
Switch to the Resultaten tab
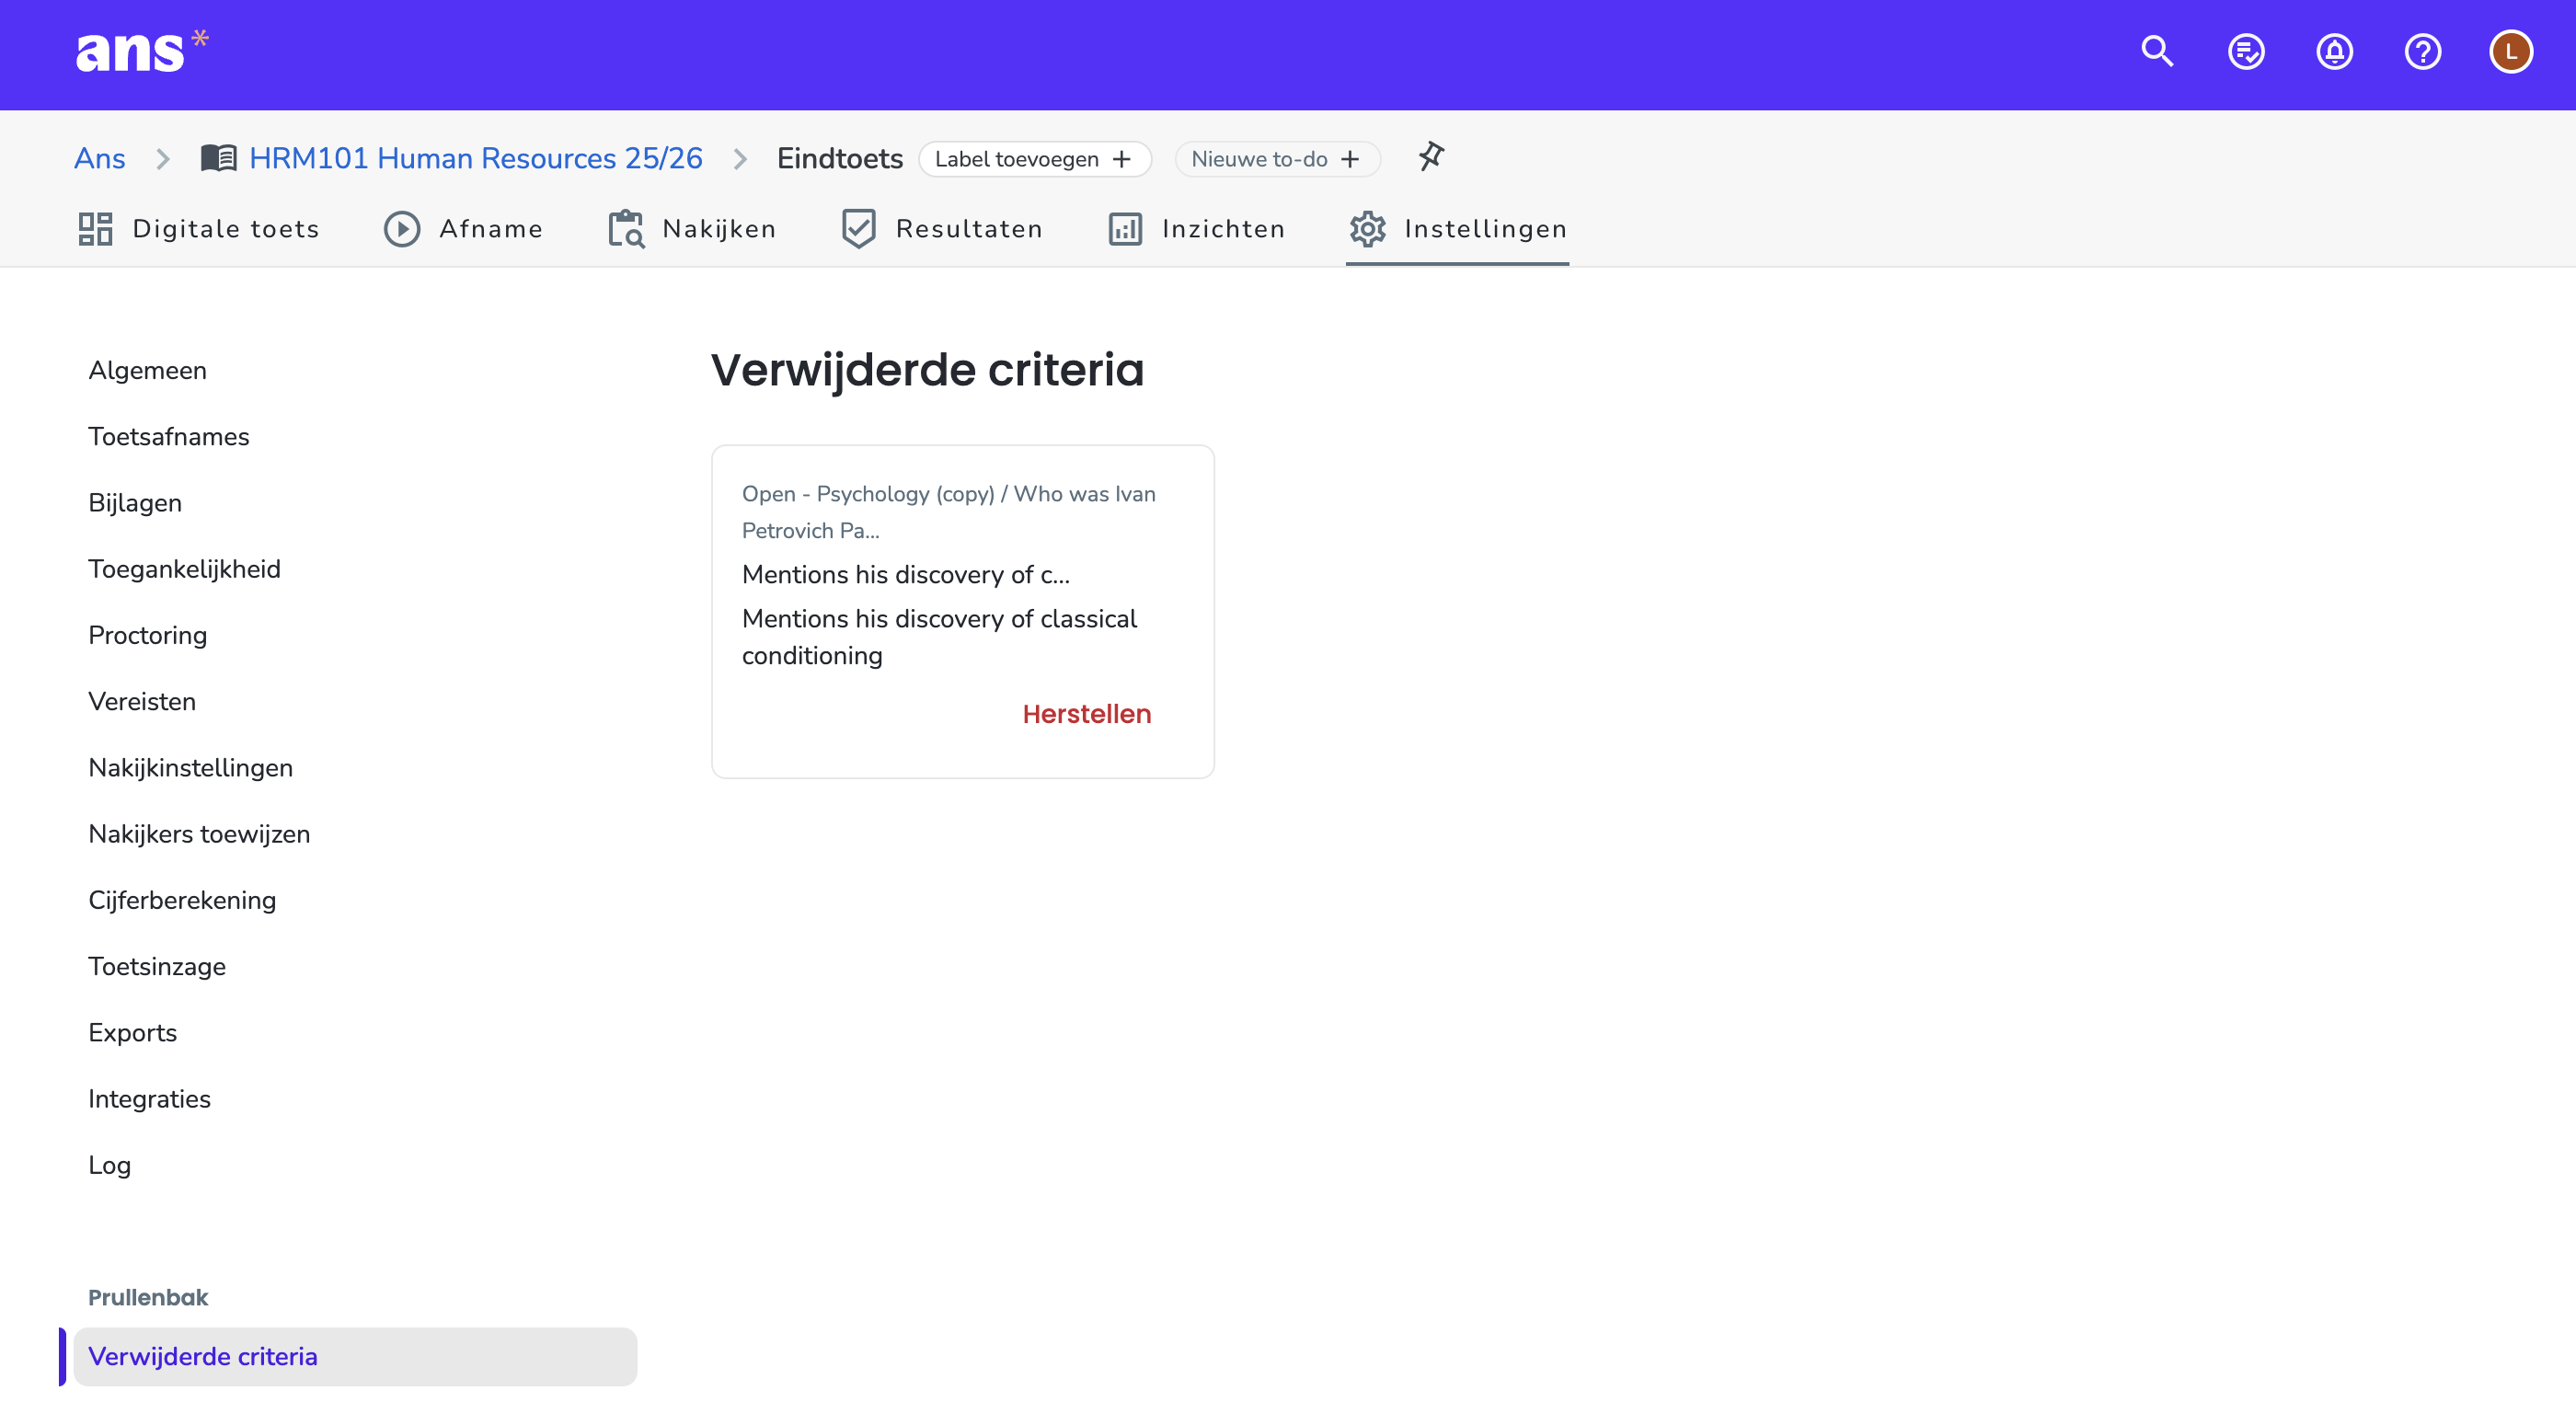click(x=941, y=229)
